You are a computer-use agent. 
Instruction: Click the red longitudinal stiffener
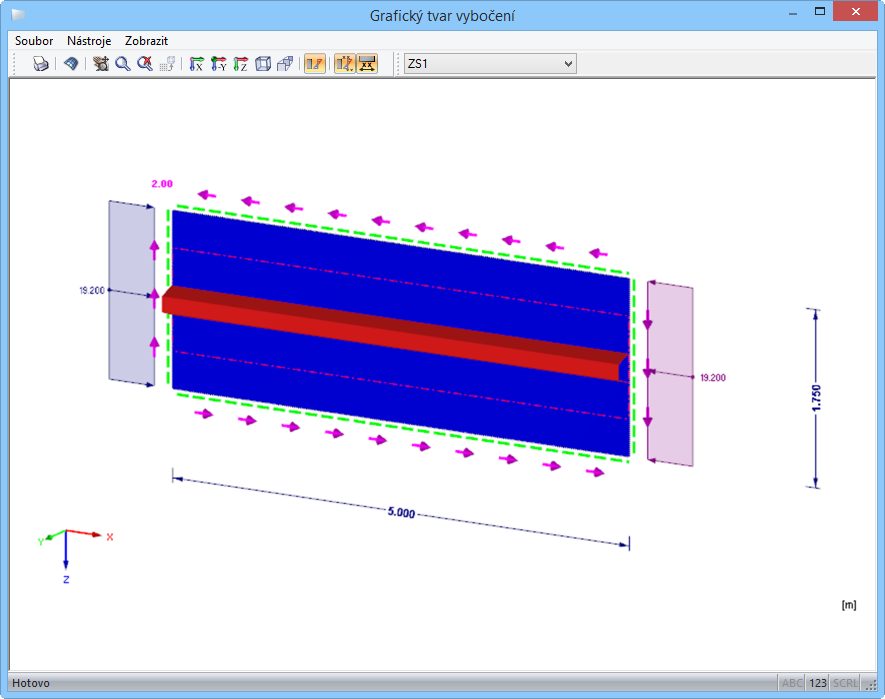[395, 334]
